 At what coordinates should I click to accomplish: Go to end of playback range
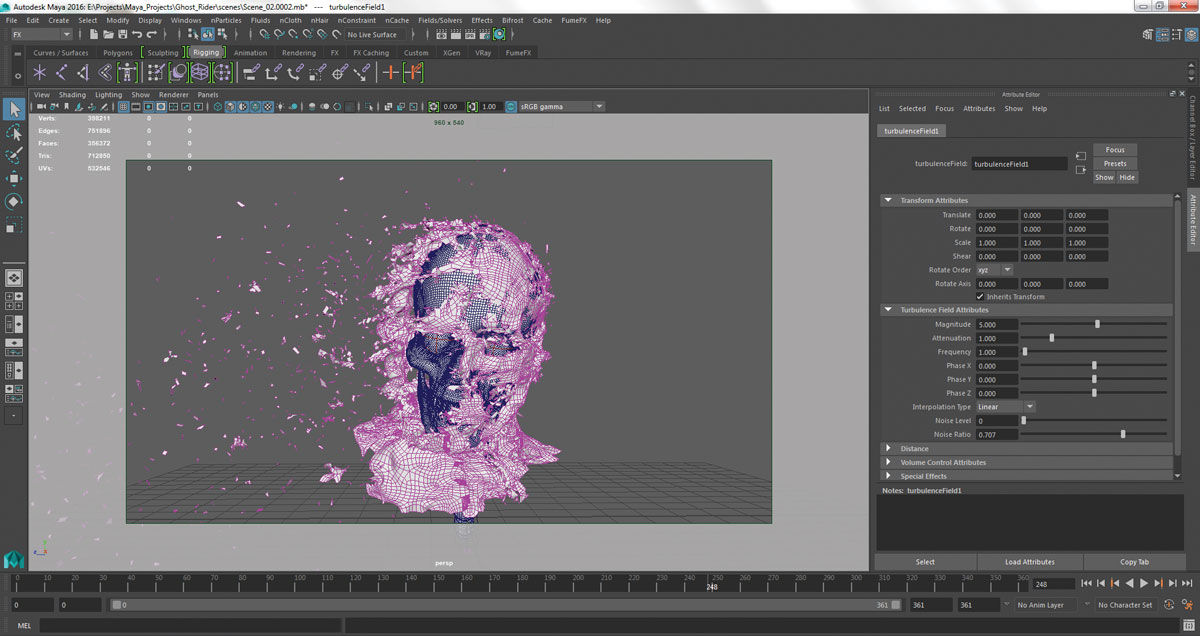click(x=1187, y=583)
